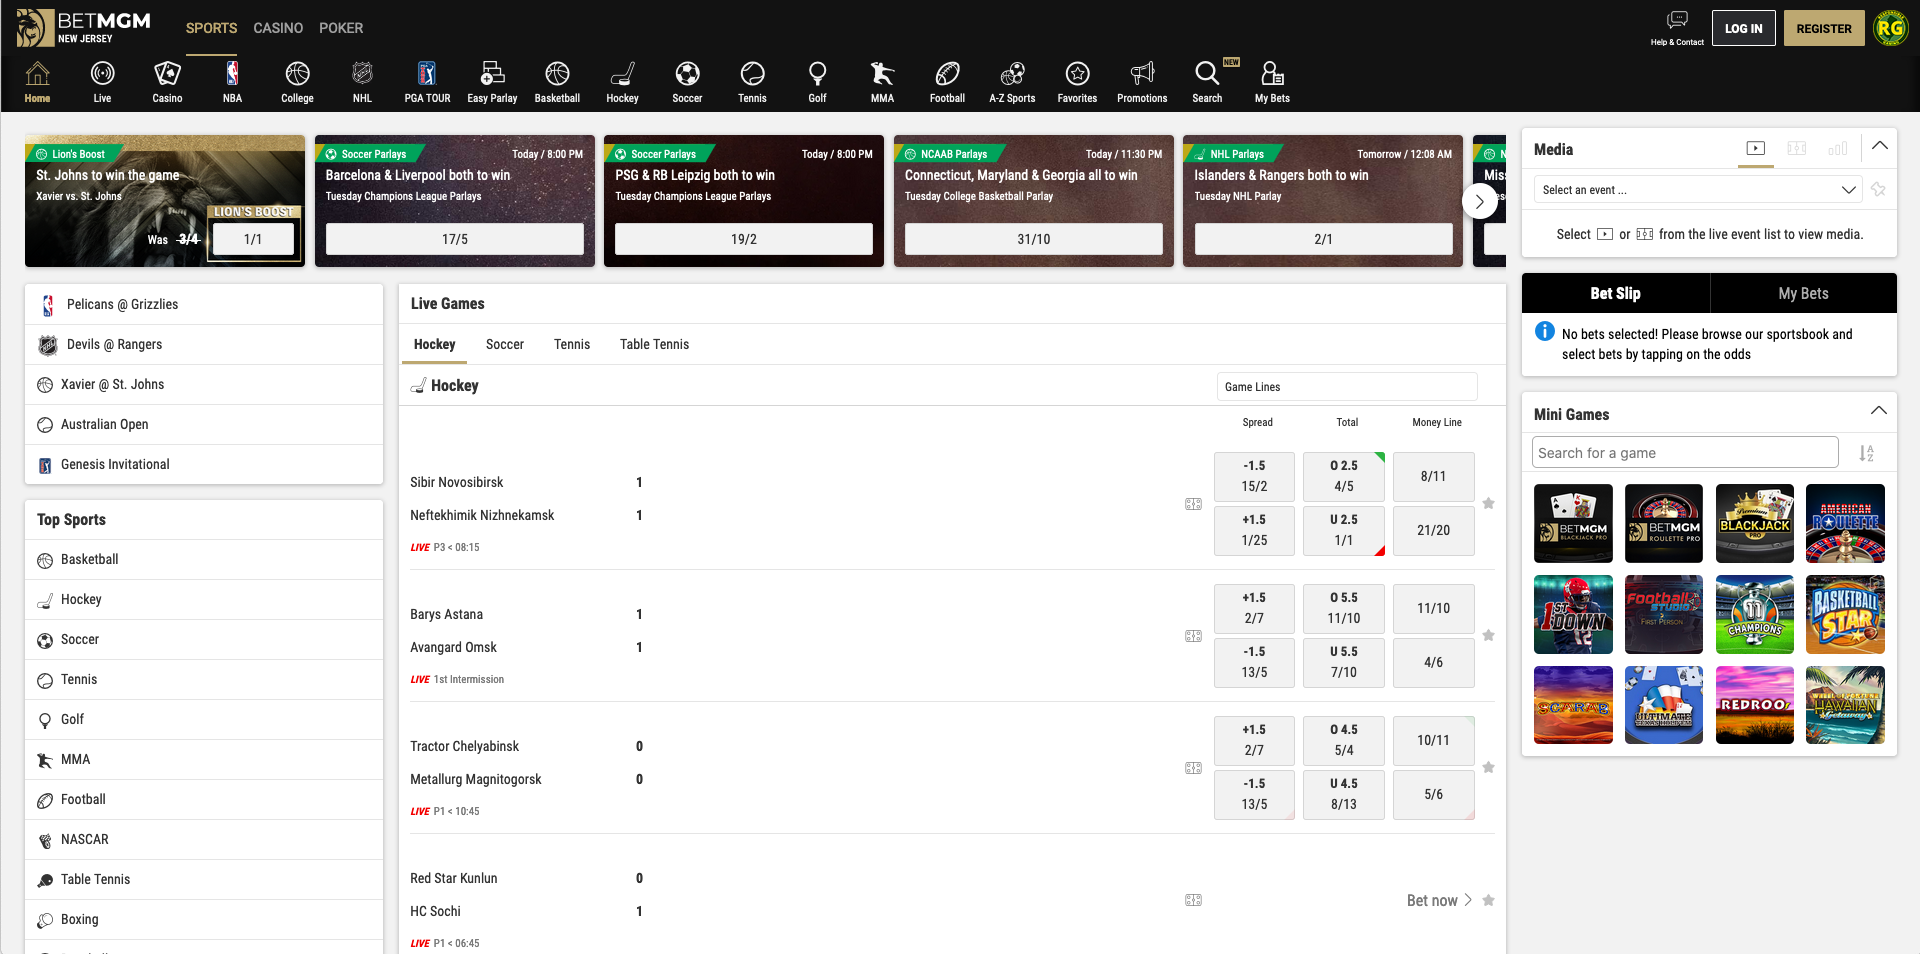Open Boxing in Top Sports list

204,919
